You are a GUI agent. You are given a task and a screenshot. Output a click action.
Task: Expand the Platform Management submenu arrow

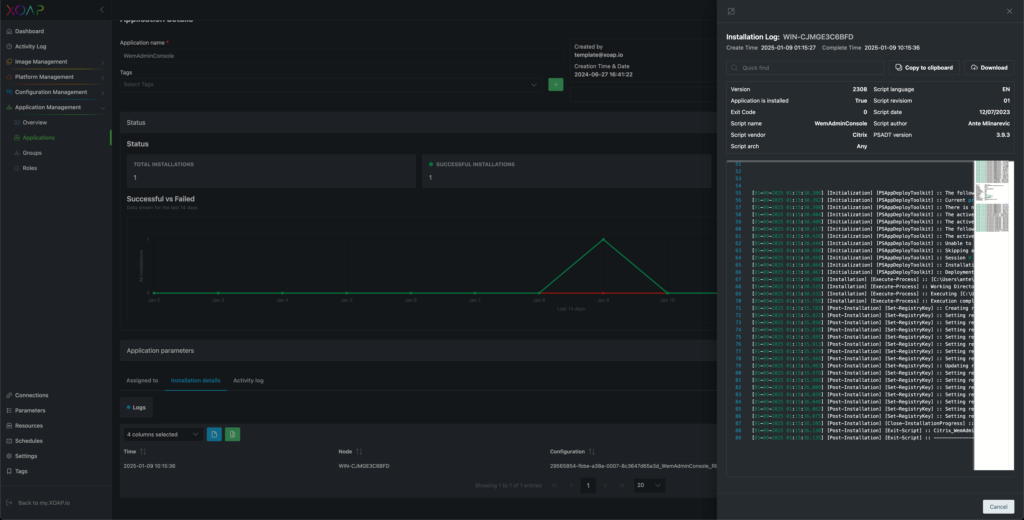(103, 77)
